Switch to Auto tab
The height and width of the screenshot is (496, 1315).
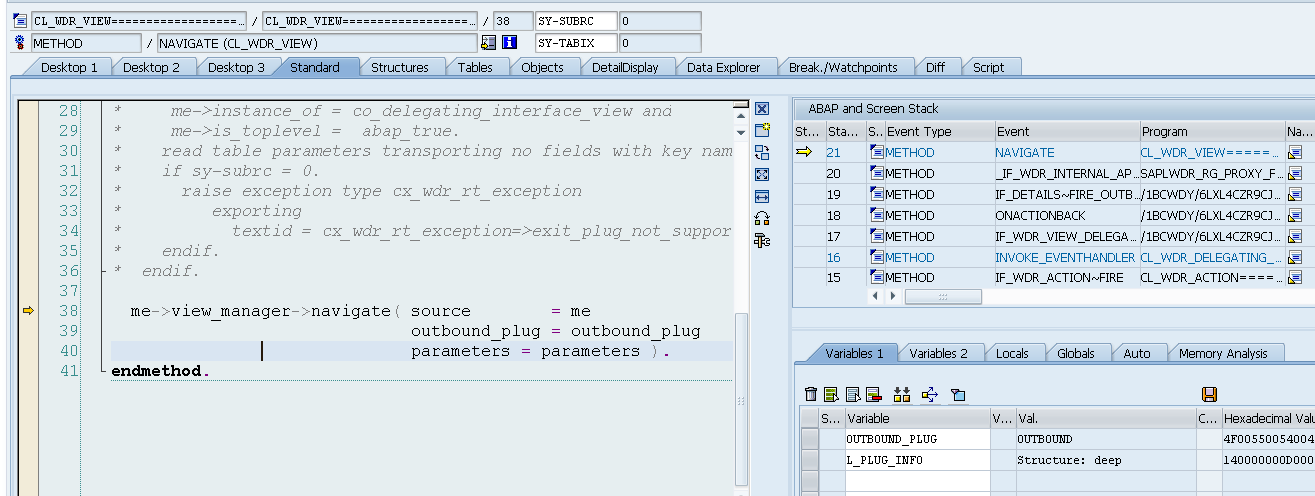pyautogui.click(x=1136, y=353)
